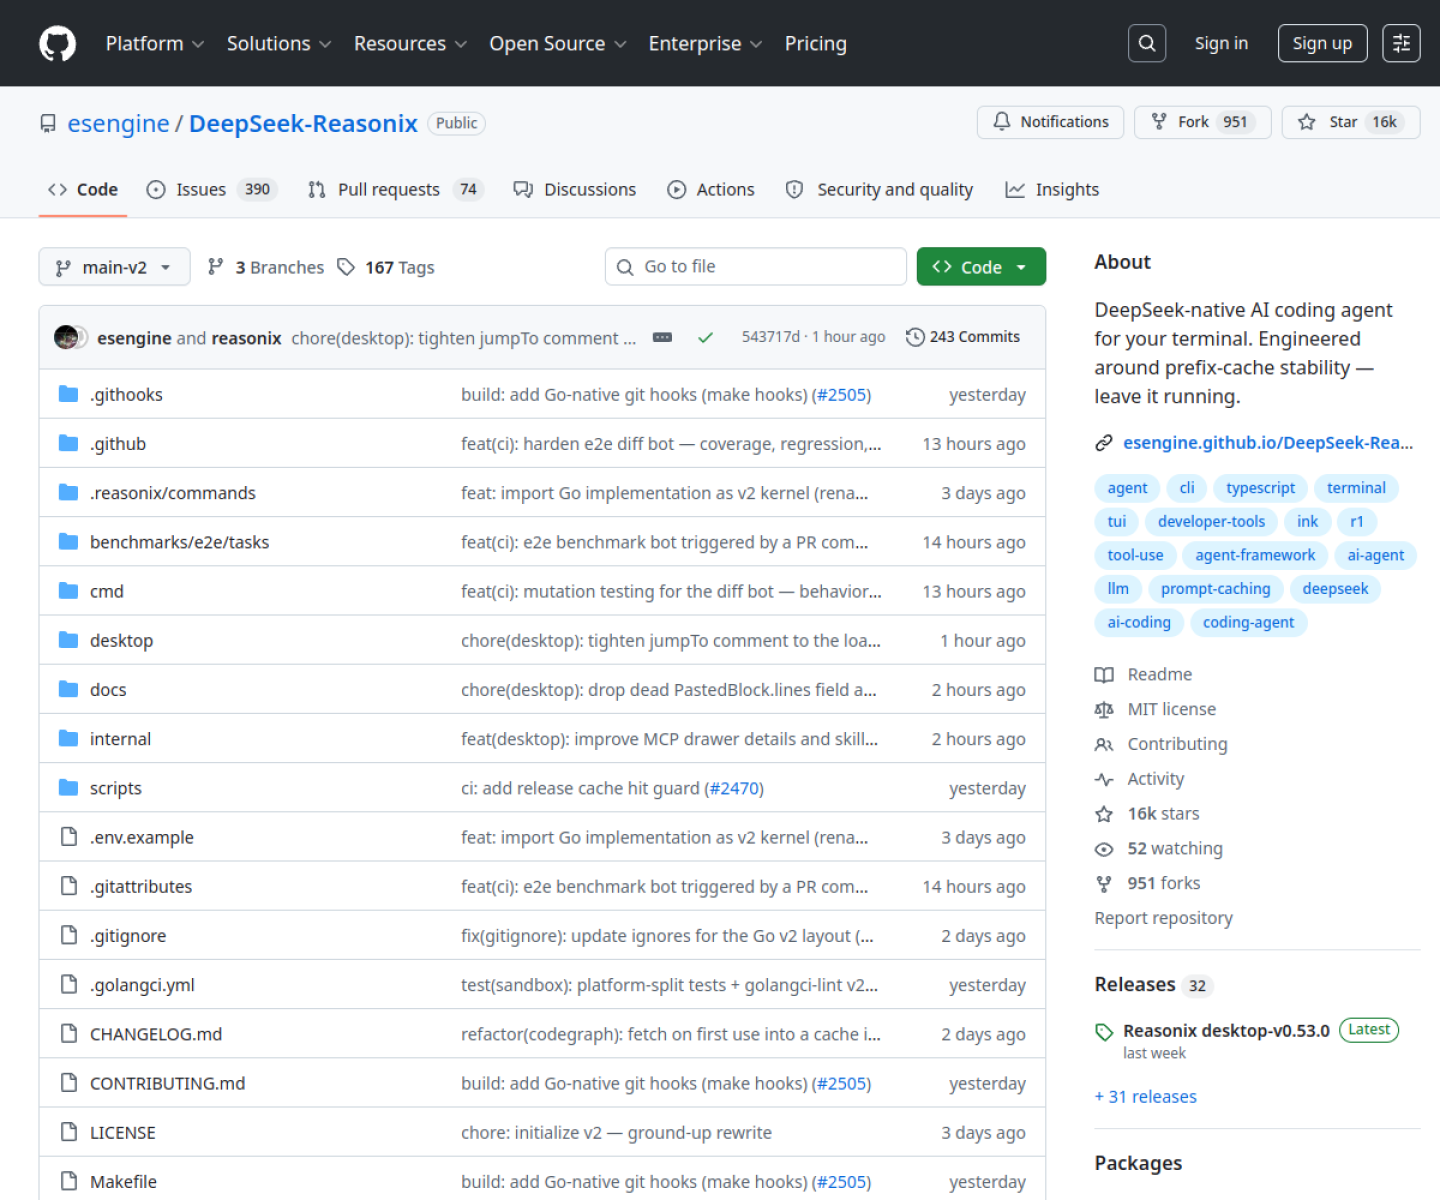Click the Notifications bell button
Screen dimensions: 1440x1200
[x=1050, y=122]
